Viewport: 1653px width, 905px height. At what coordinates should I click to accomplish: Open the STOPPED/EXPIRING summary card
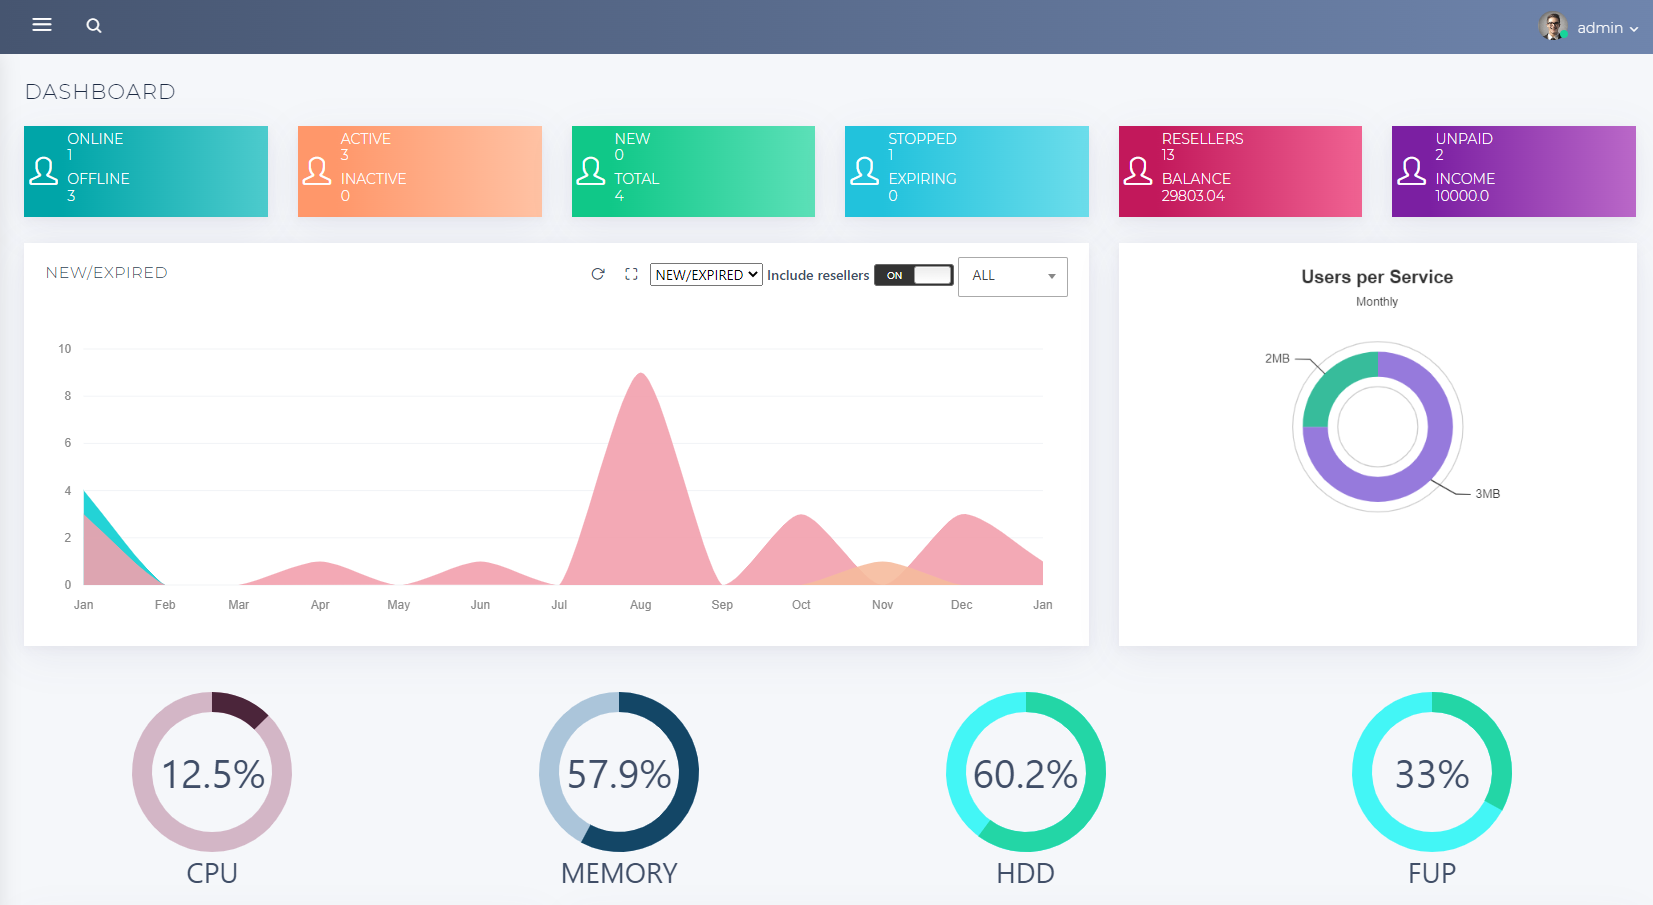[x=966, y=171]
